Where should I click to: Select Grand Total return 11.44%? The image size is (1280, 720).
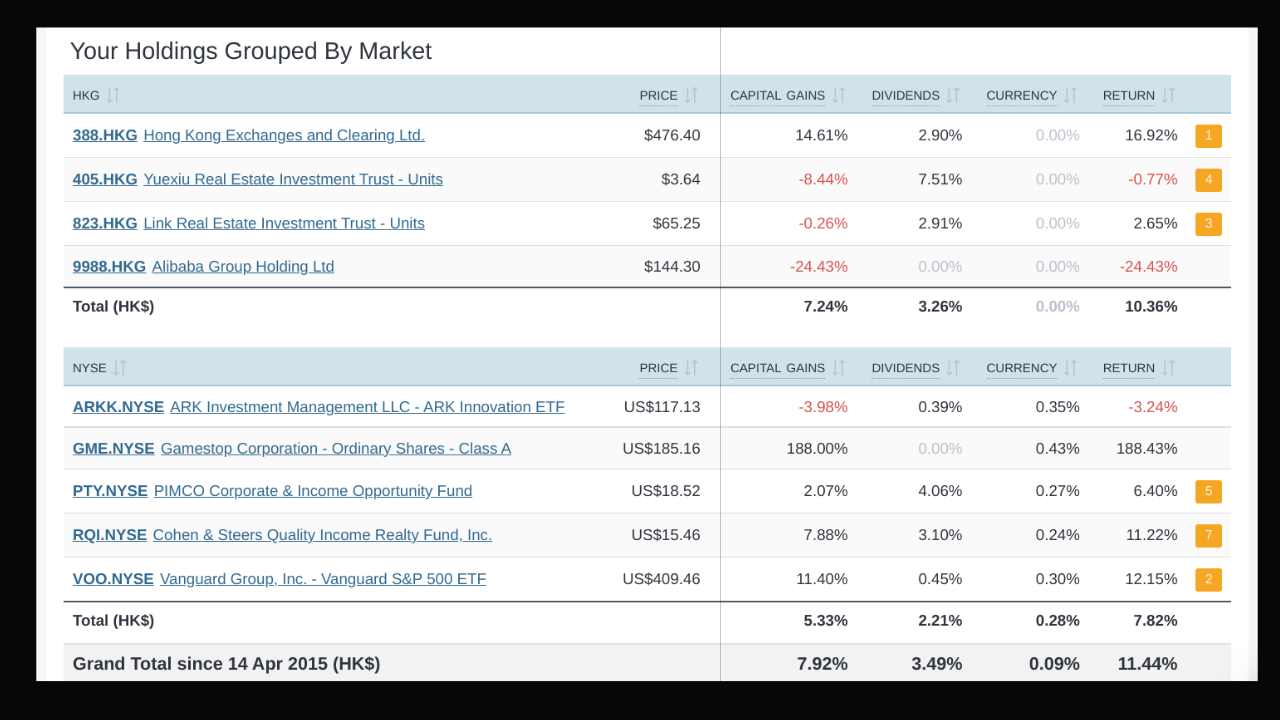pos(1148,664)
